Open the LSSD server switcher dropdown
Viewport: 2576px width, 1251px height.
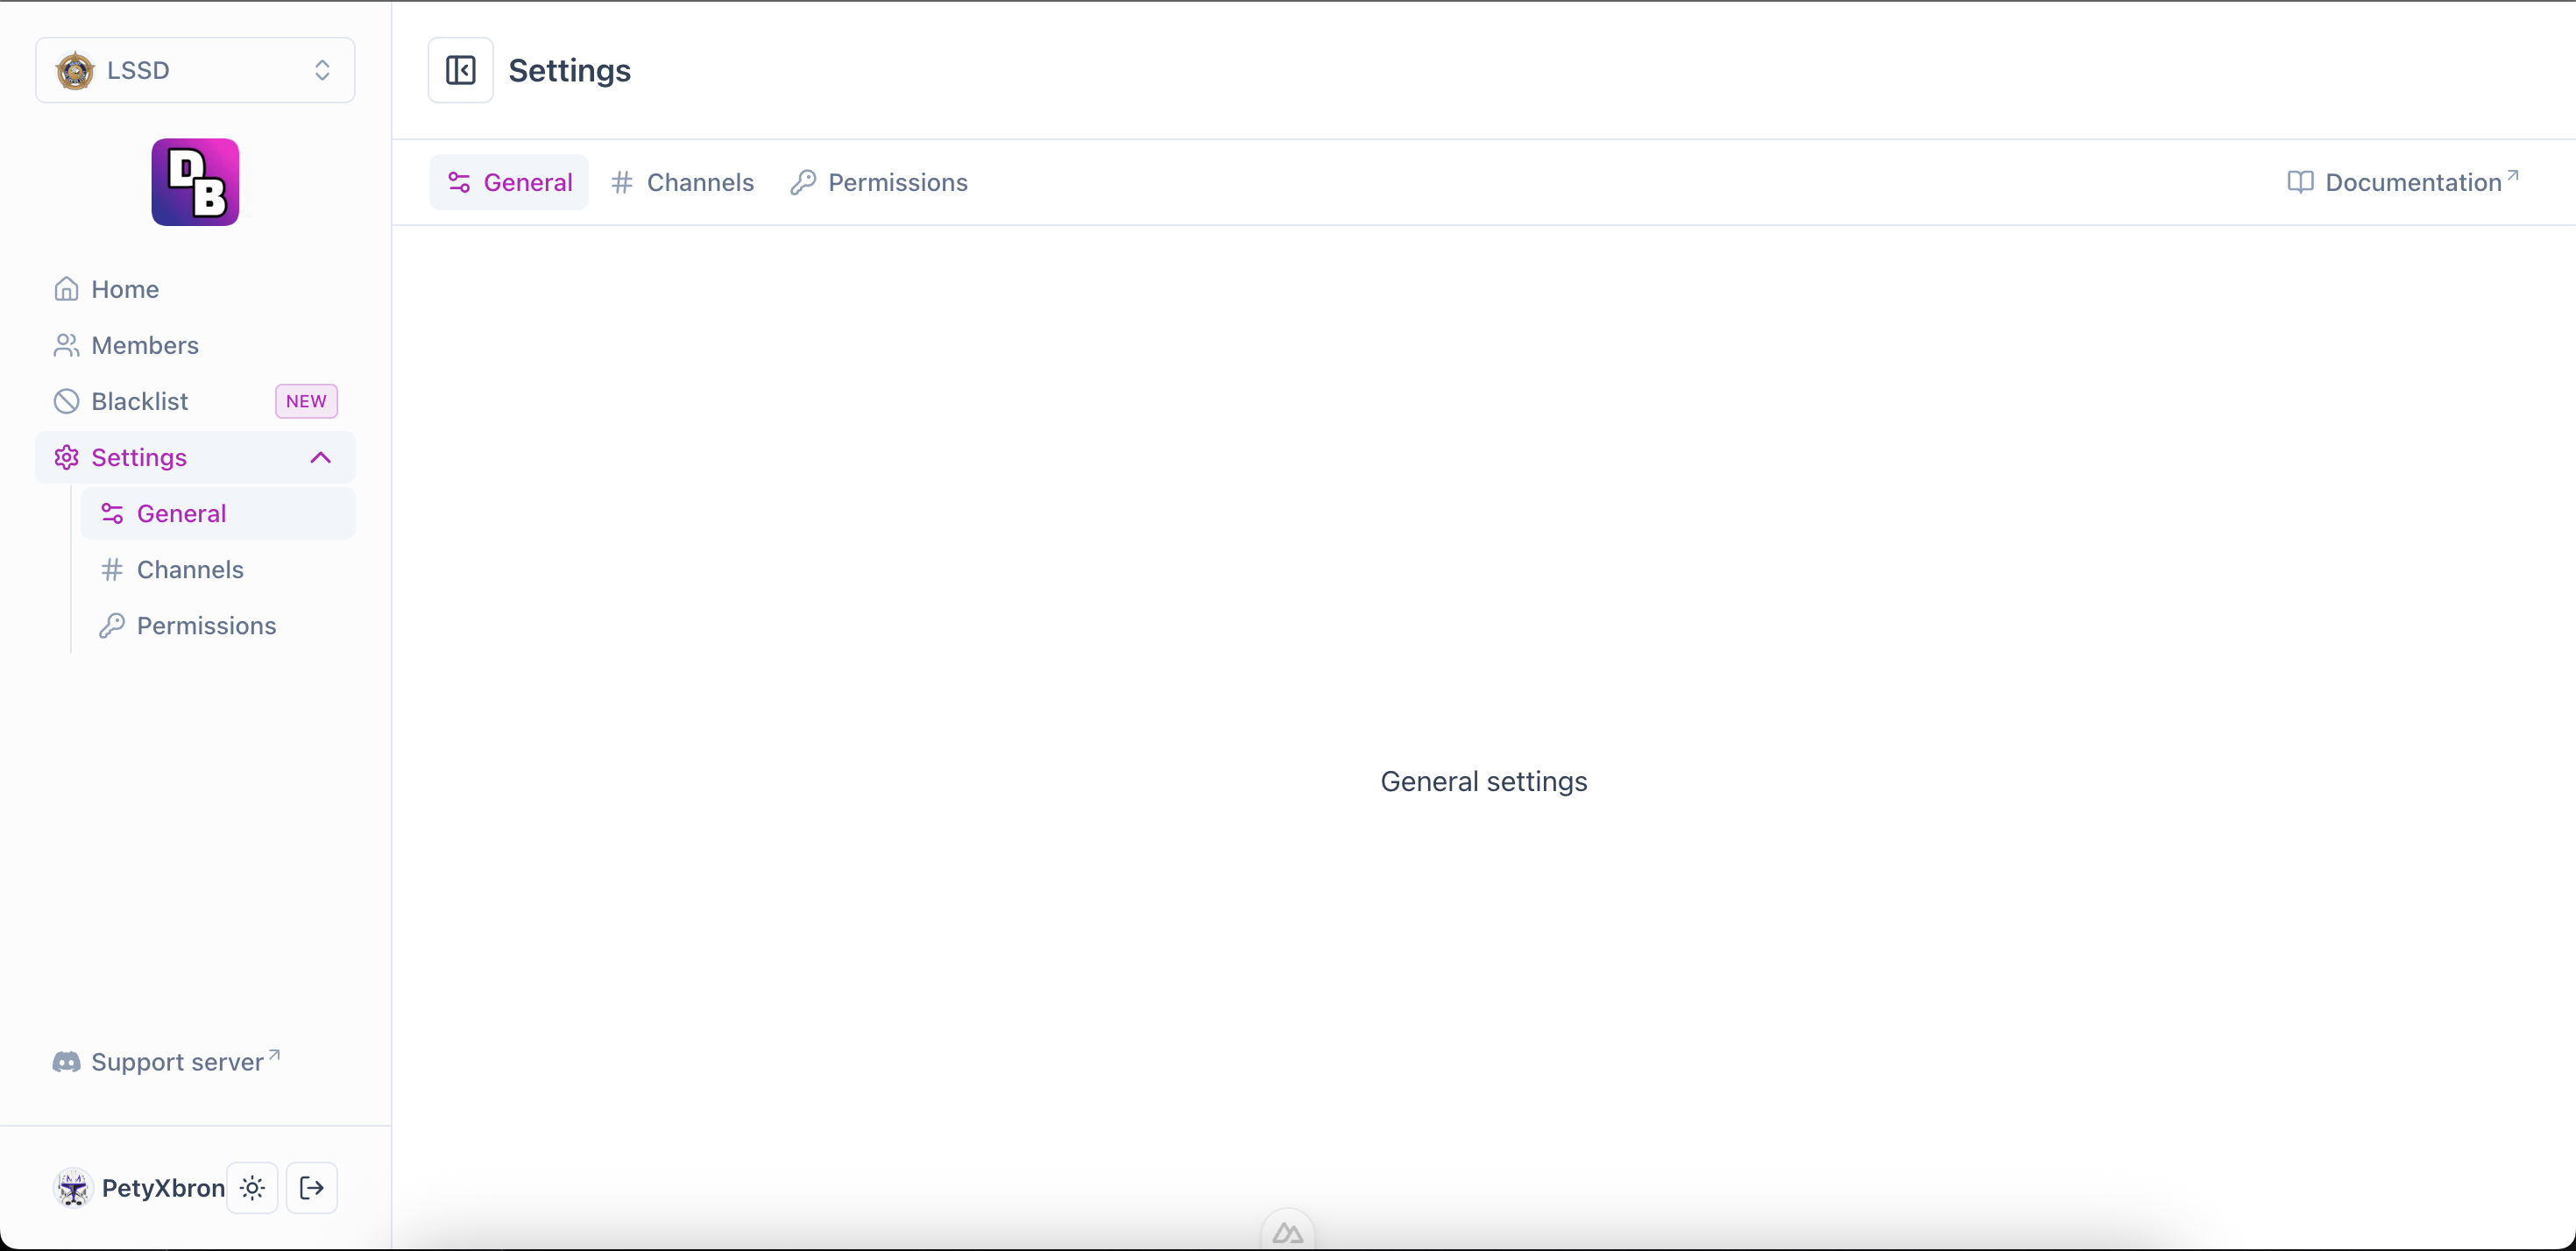[x=195, y=70]
